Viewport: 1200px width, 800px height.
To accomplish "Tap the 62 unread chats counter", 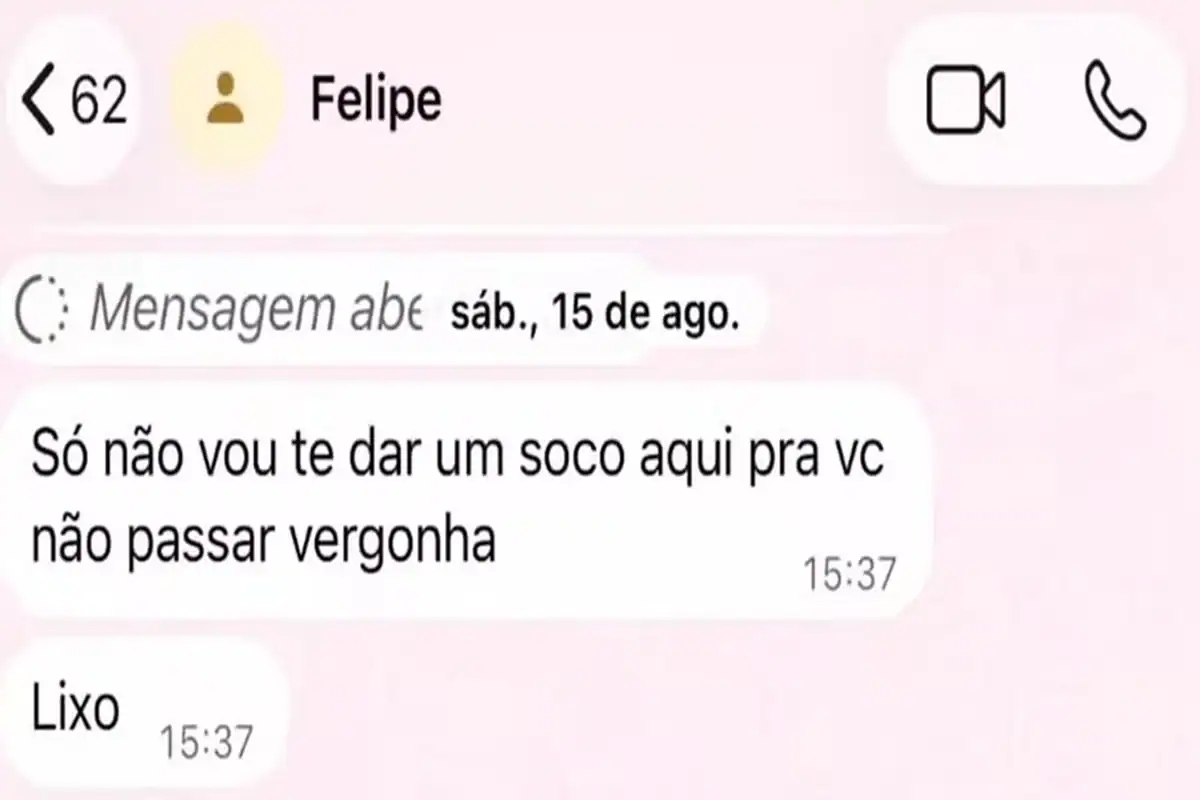I will click(x=100, y=101).
